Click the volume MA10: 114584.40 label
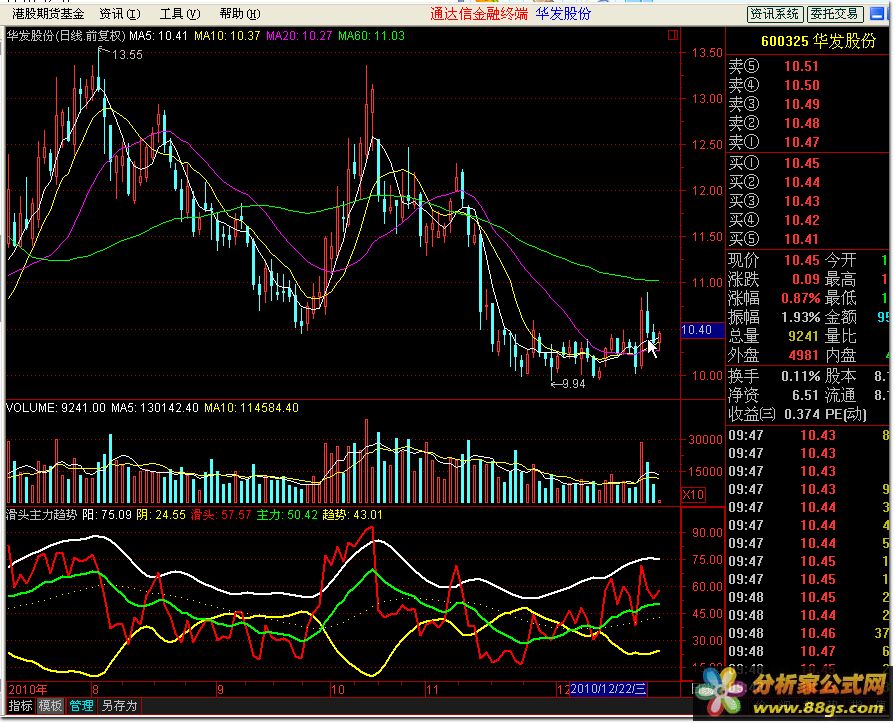This screenshot has height=723, width=895. [251, 408]
